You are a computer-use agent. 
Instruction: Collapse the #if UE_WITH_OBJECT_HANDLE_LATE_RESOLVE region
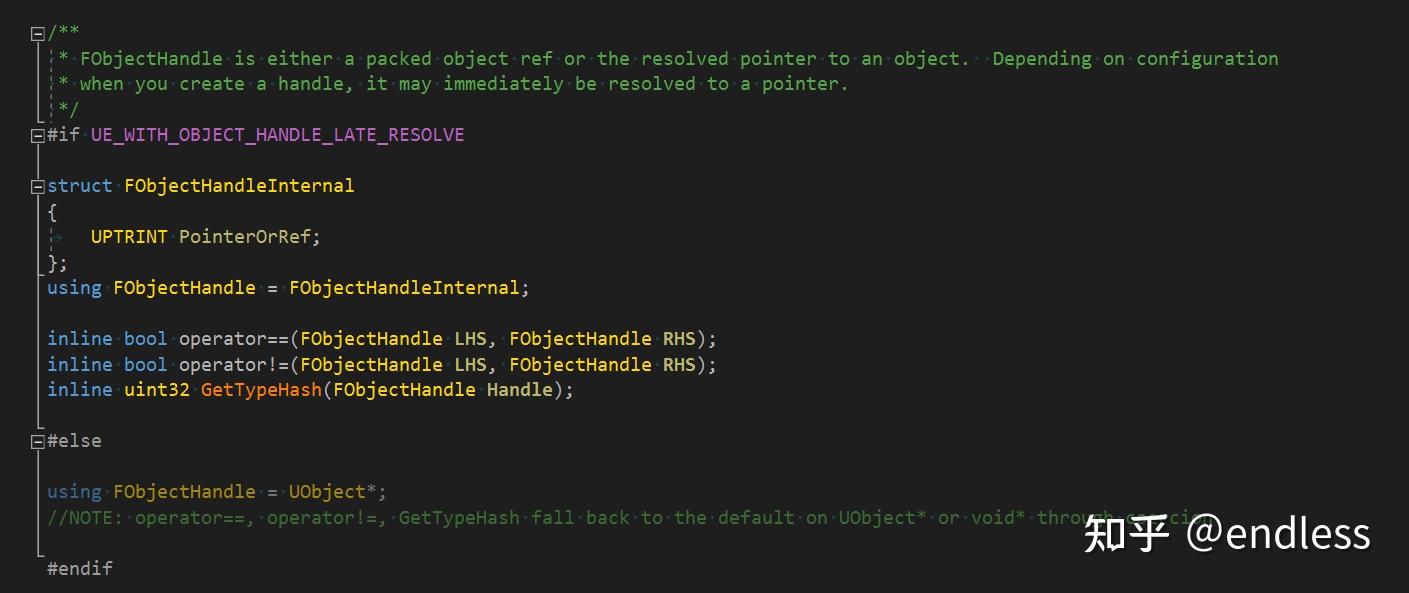[x=38, y=135]
